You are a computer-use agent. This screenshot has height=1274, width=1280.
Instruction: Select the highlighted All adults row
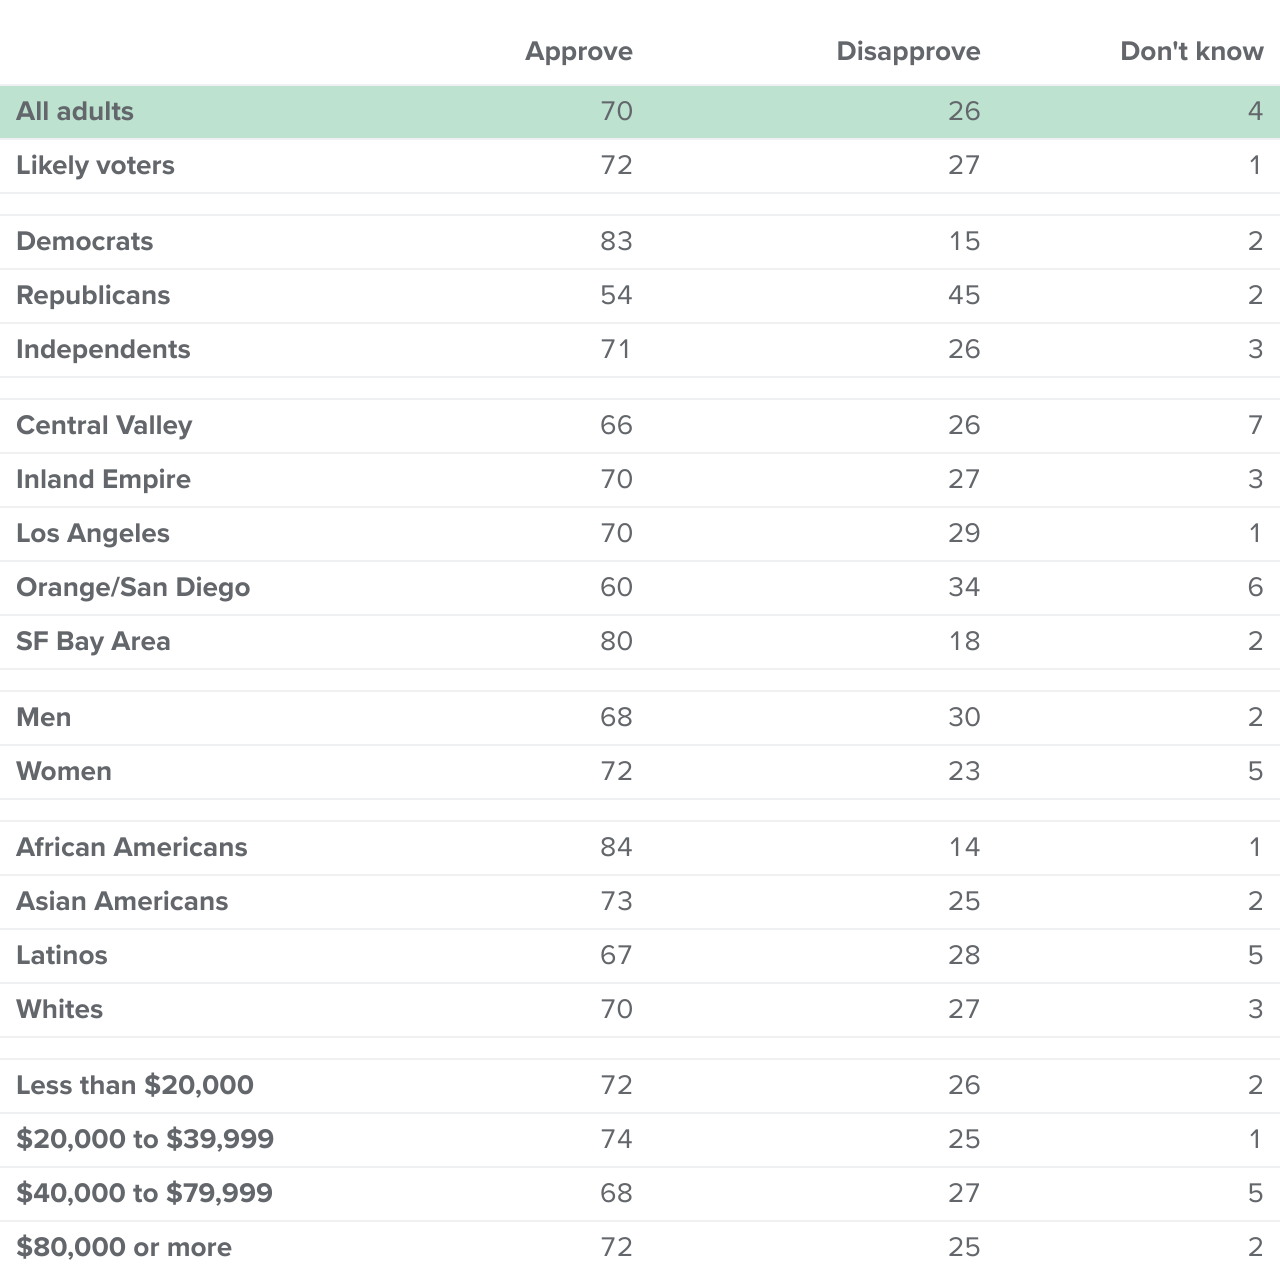tap(640, 112)
